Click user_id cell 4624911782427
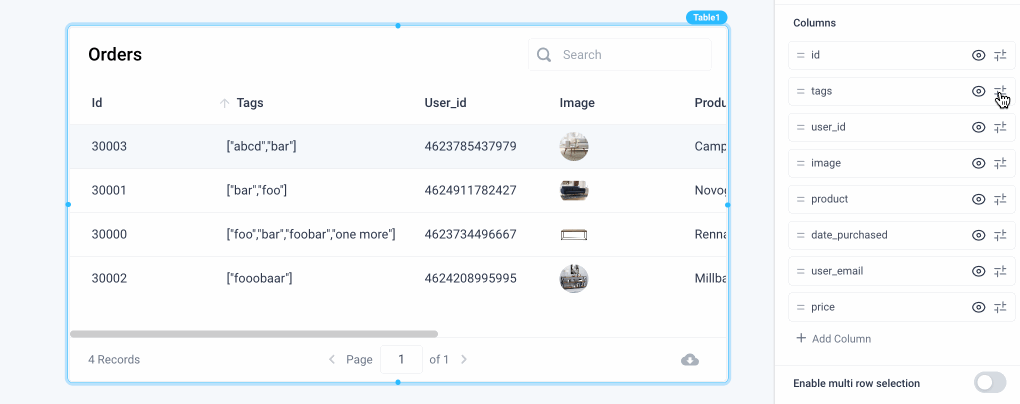 point(470,191)
